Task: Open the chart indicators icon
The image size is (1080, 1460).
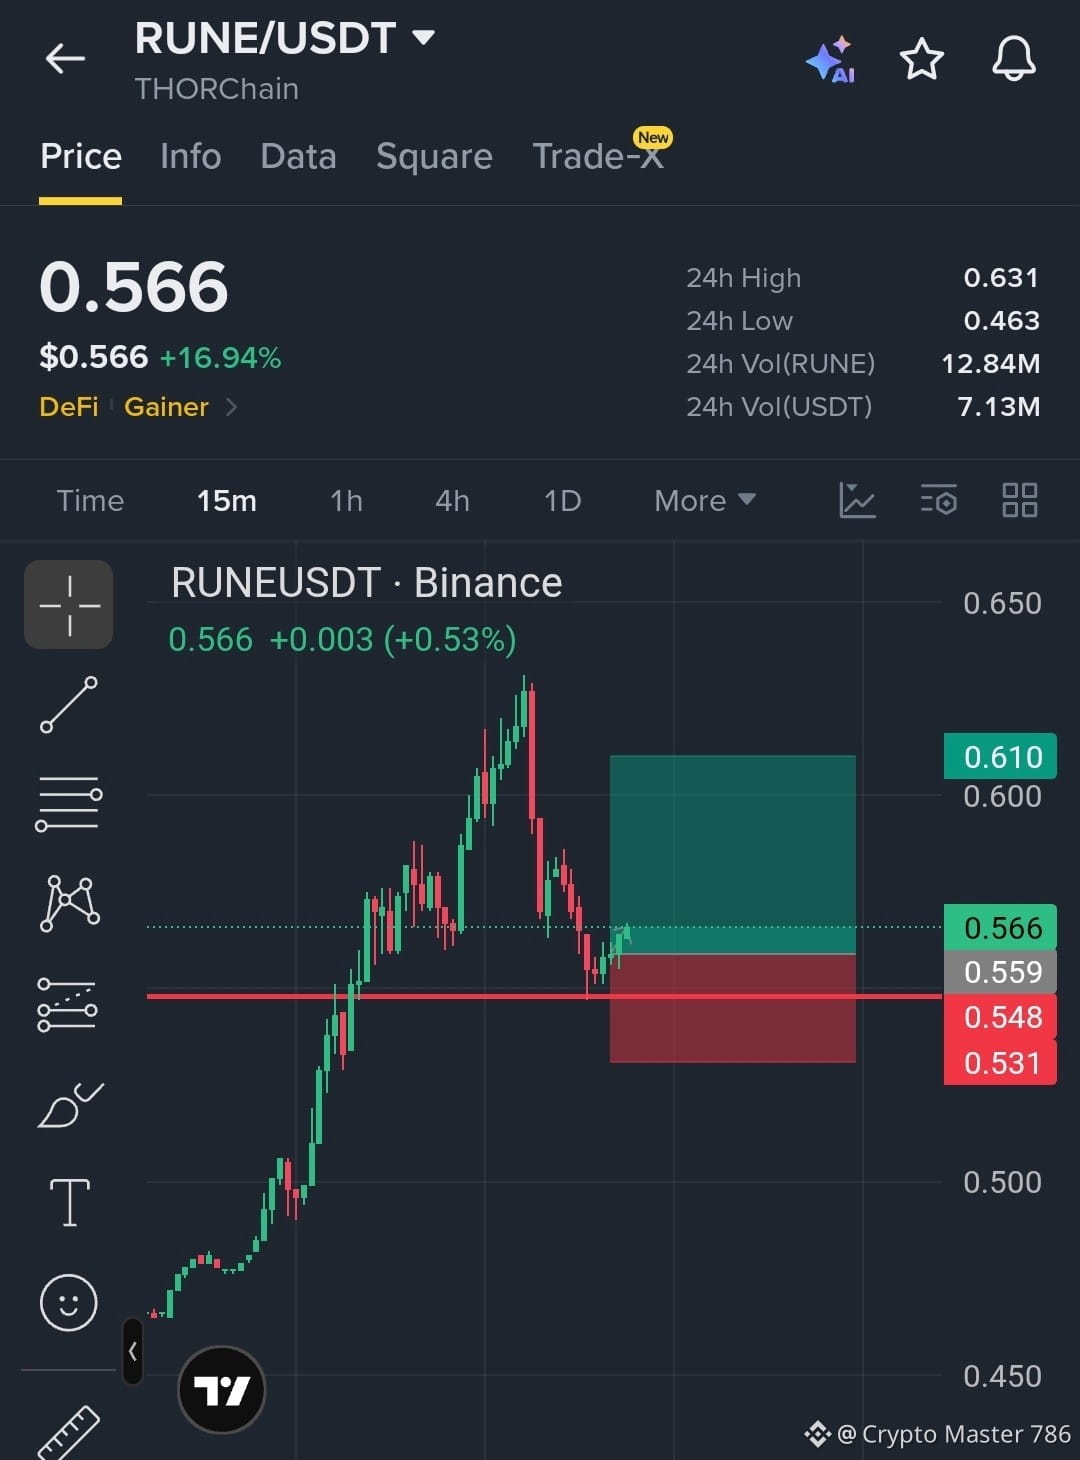Action: click(x=857, y=500)
